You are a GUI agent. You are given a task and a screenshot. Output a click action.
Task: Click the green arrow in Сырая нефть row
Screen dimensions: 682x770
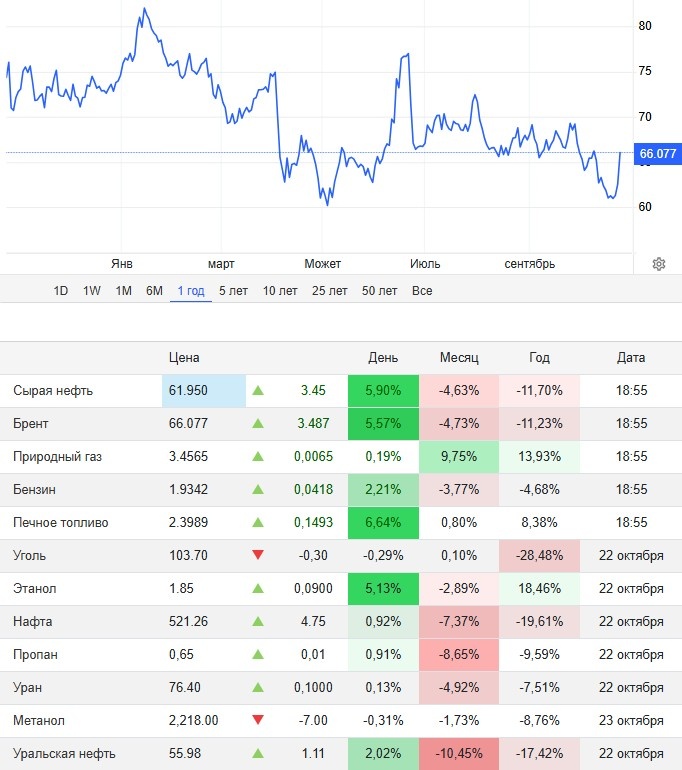258,391
